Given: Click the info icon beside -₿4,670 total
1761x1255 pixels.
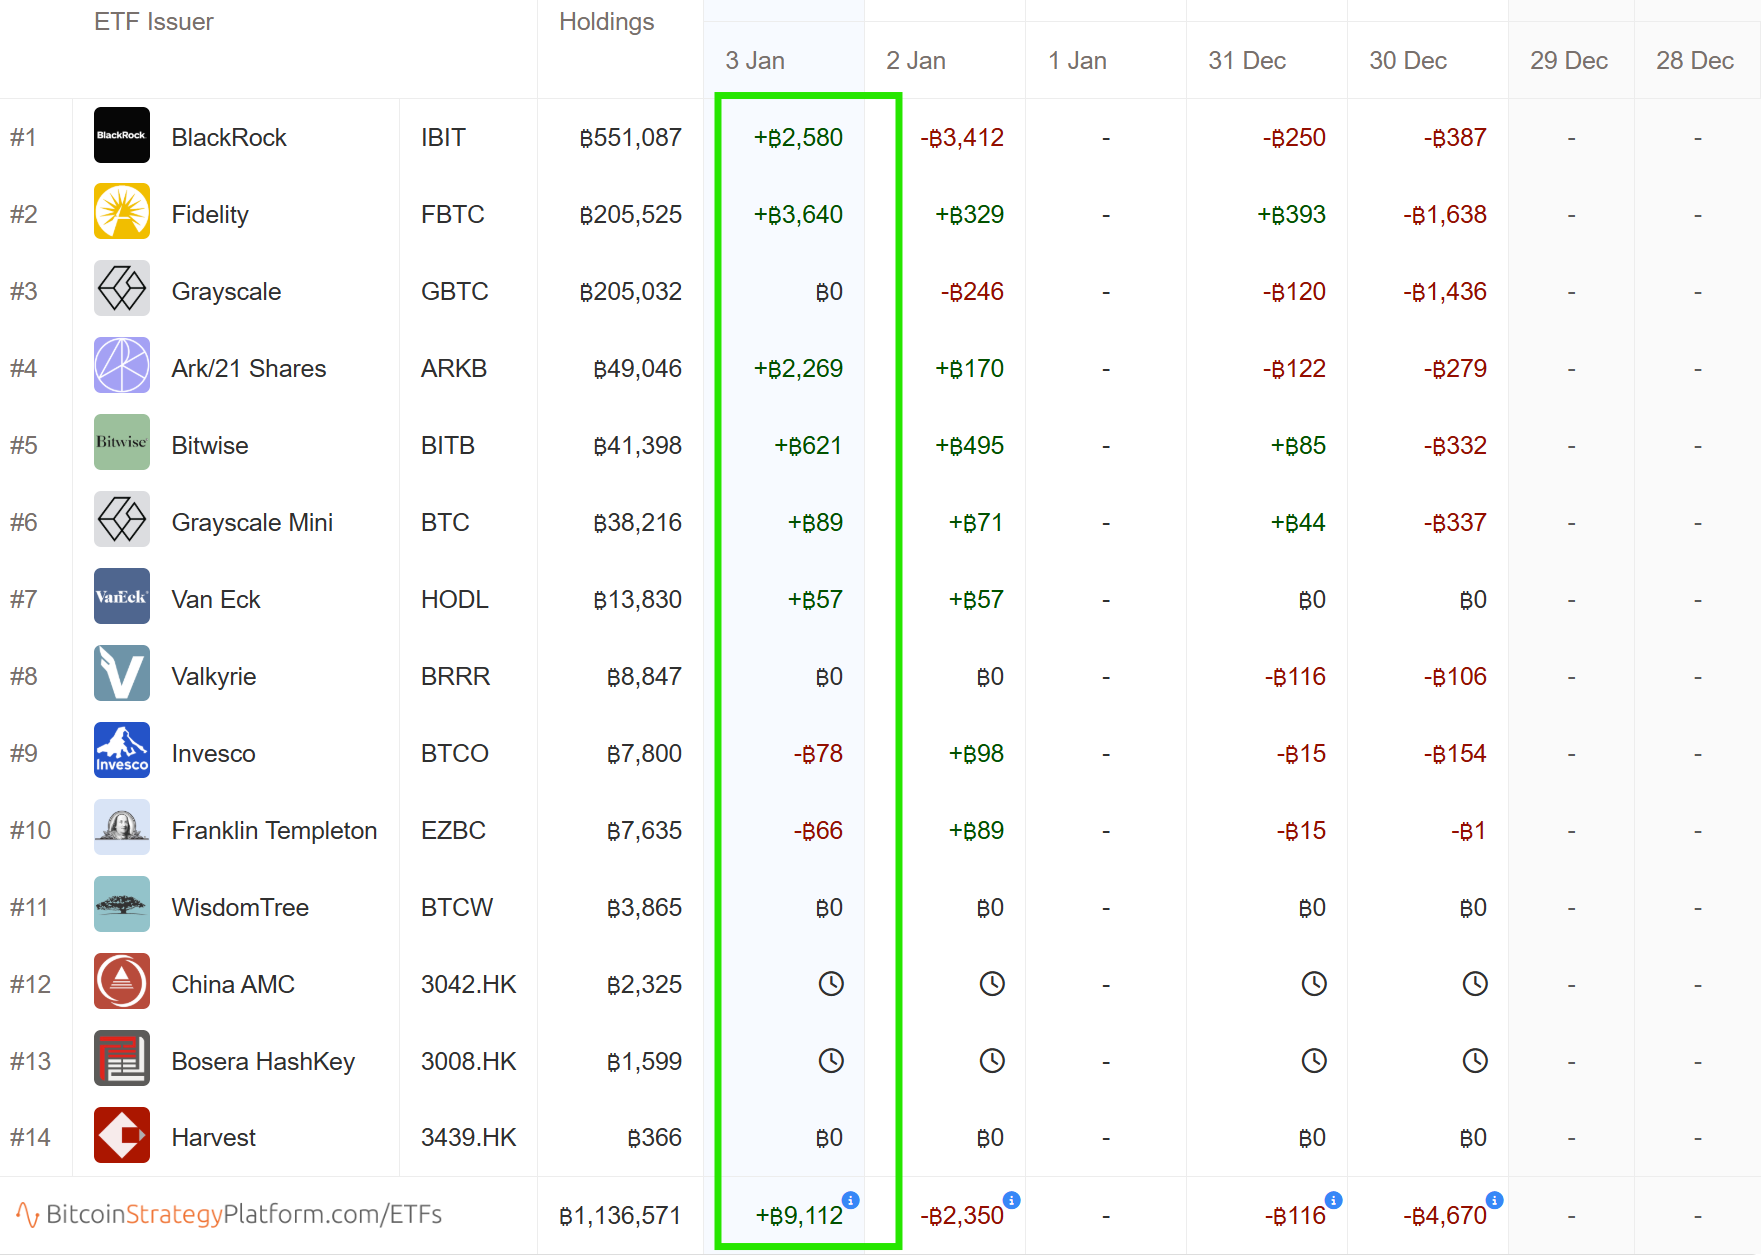Looking at the screenshot, I should [1494, 1200].
